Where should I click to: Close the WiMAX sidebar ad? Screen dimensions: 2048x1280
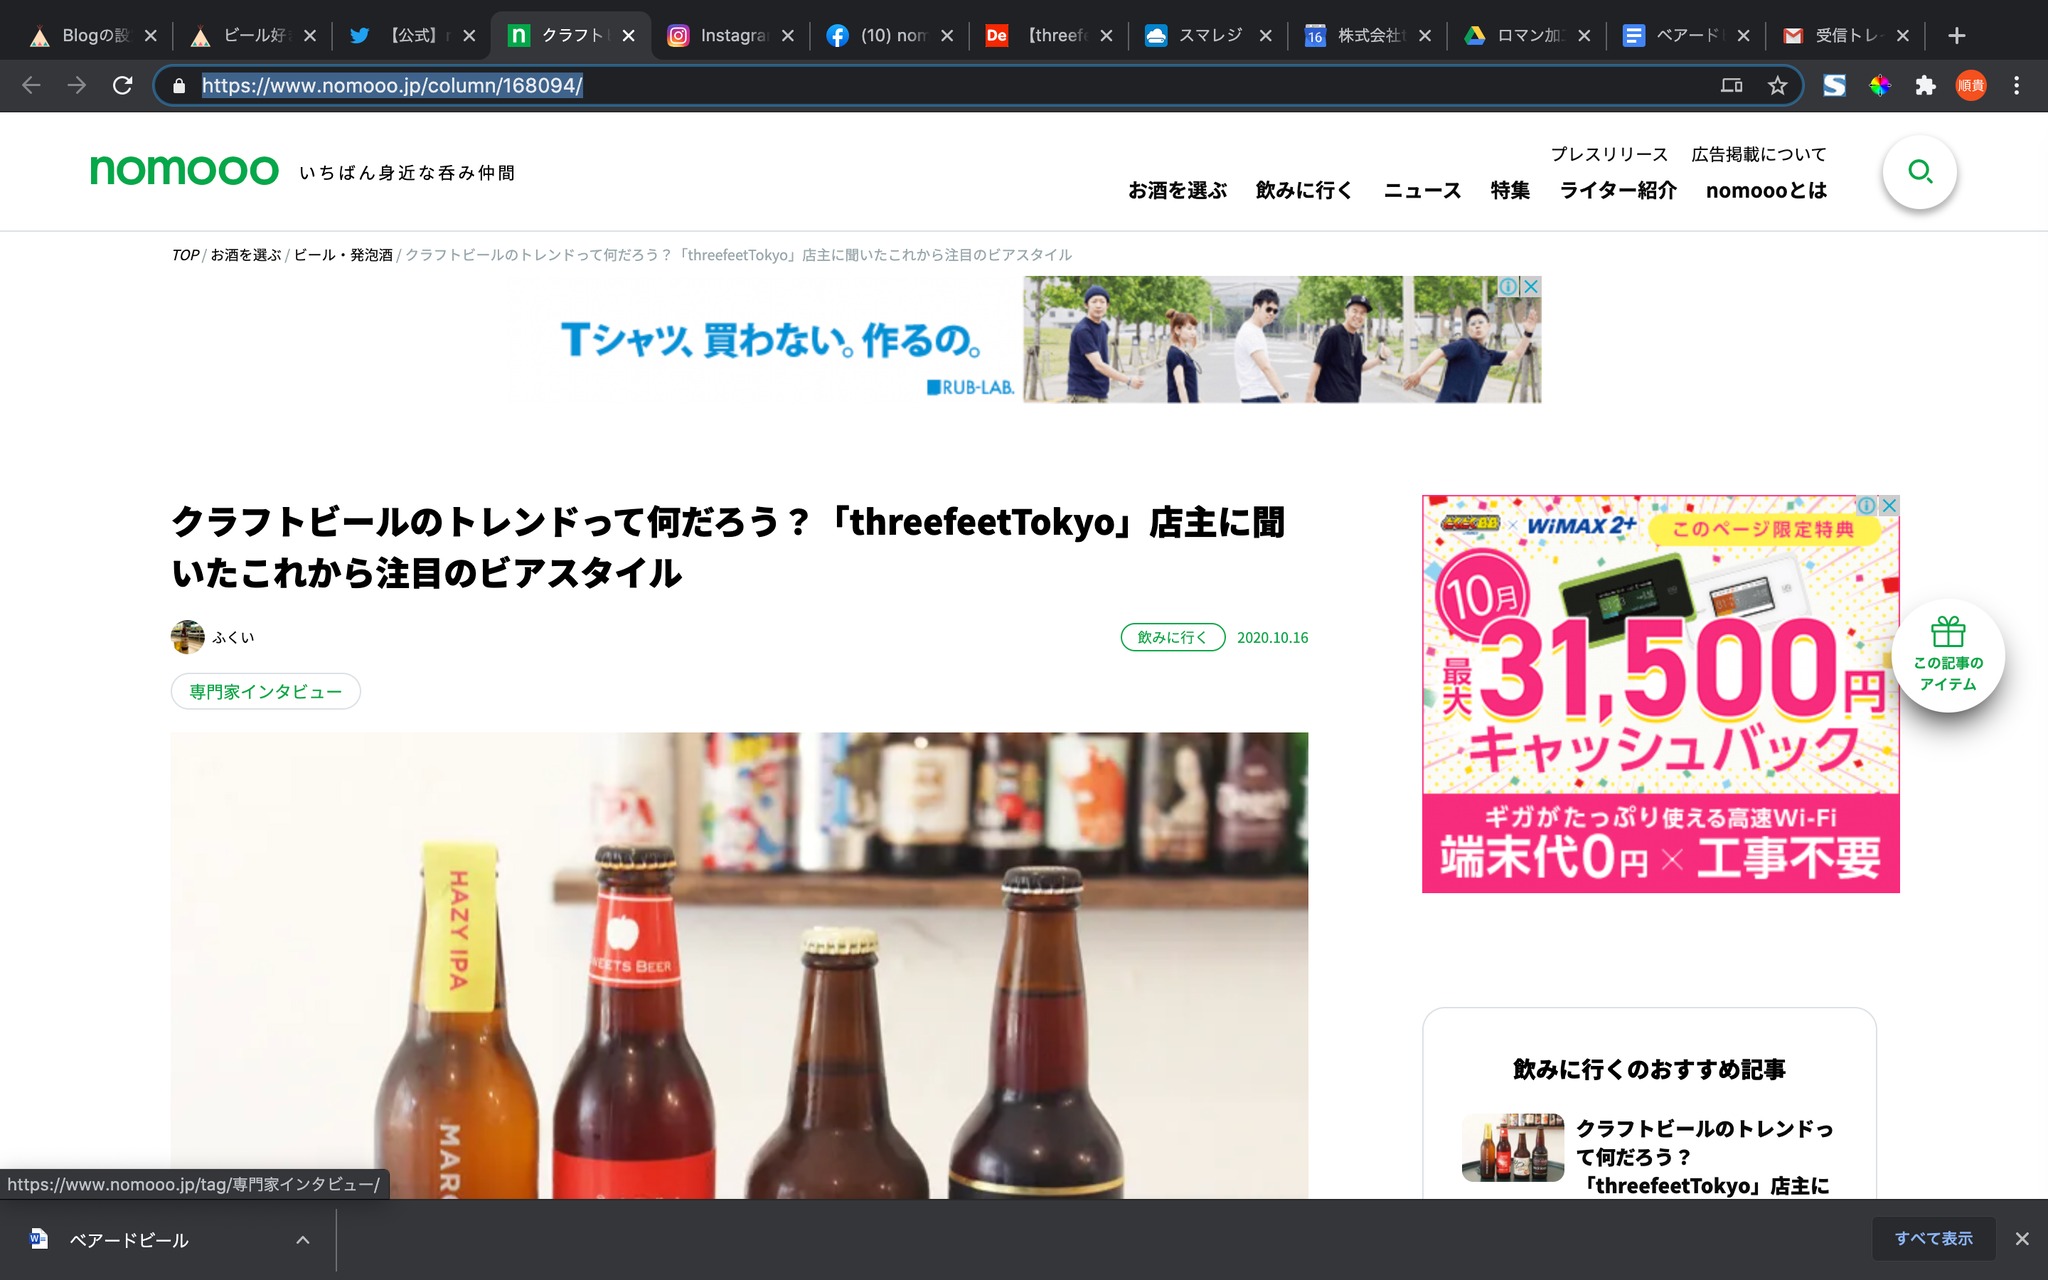[x=1889, y=506]
